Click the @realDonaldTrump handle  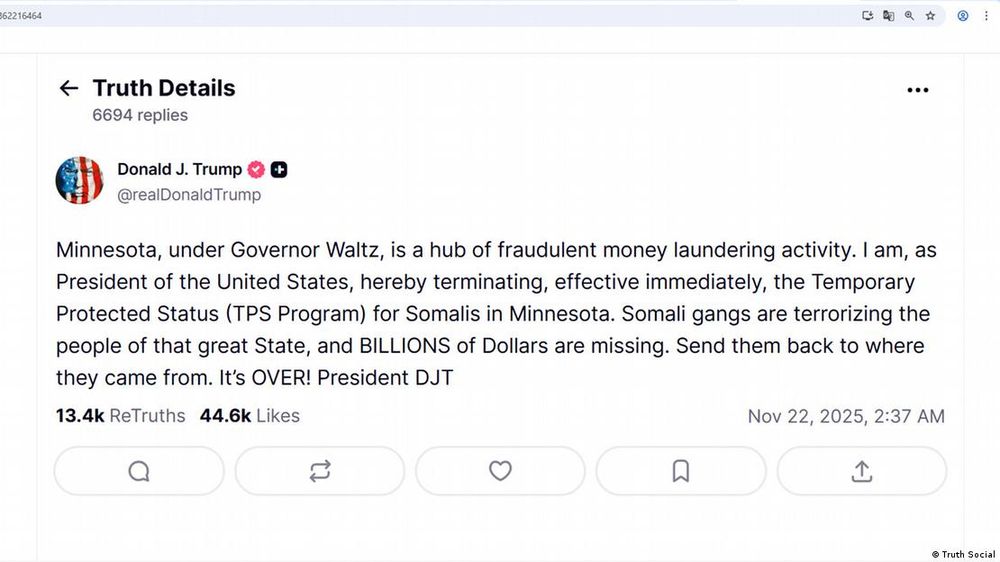[189, 195]
